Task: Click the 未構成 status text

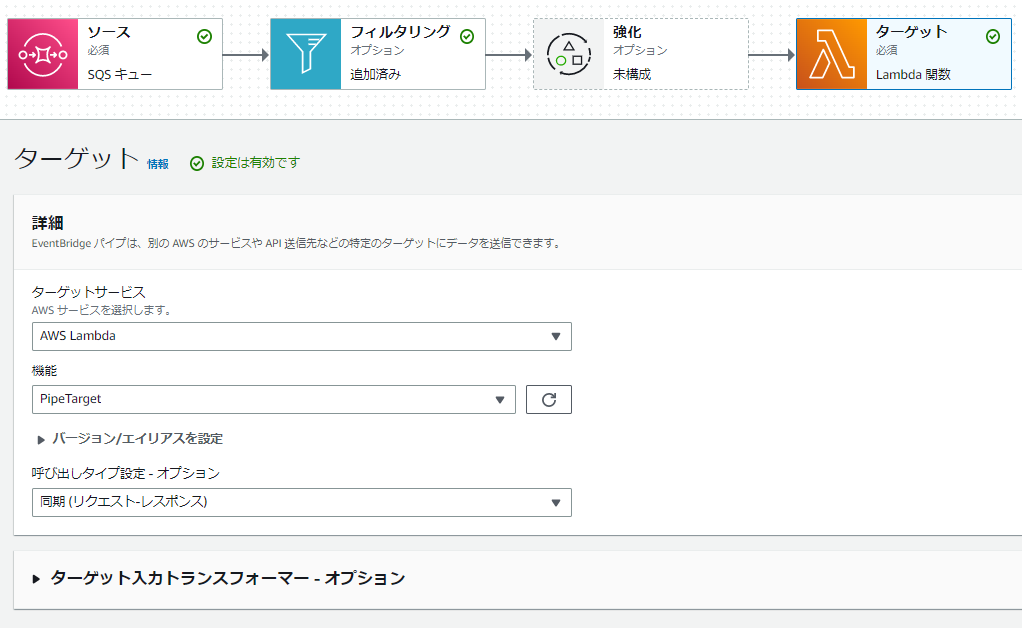Action: tap(632, 75)
